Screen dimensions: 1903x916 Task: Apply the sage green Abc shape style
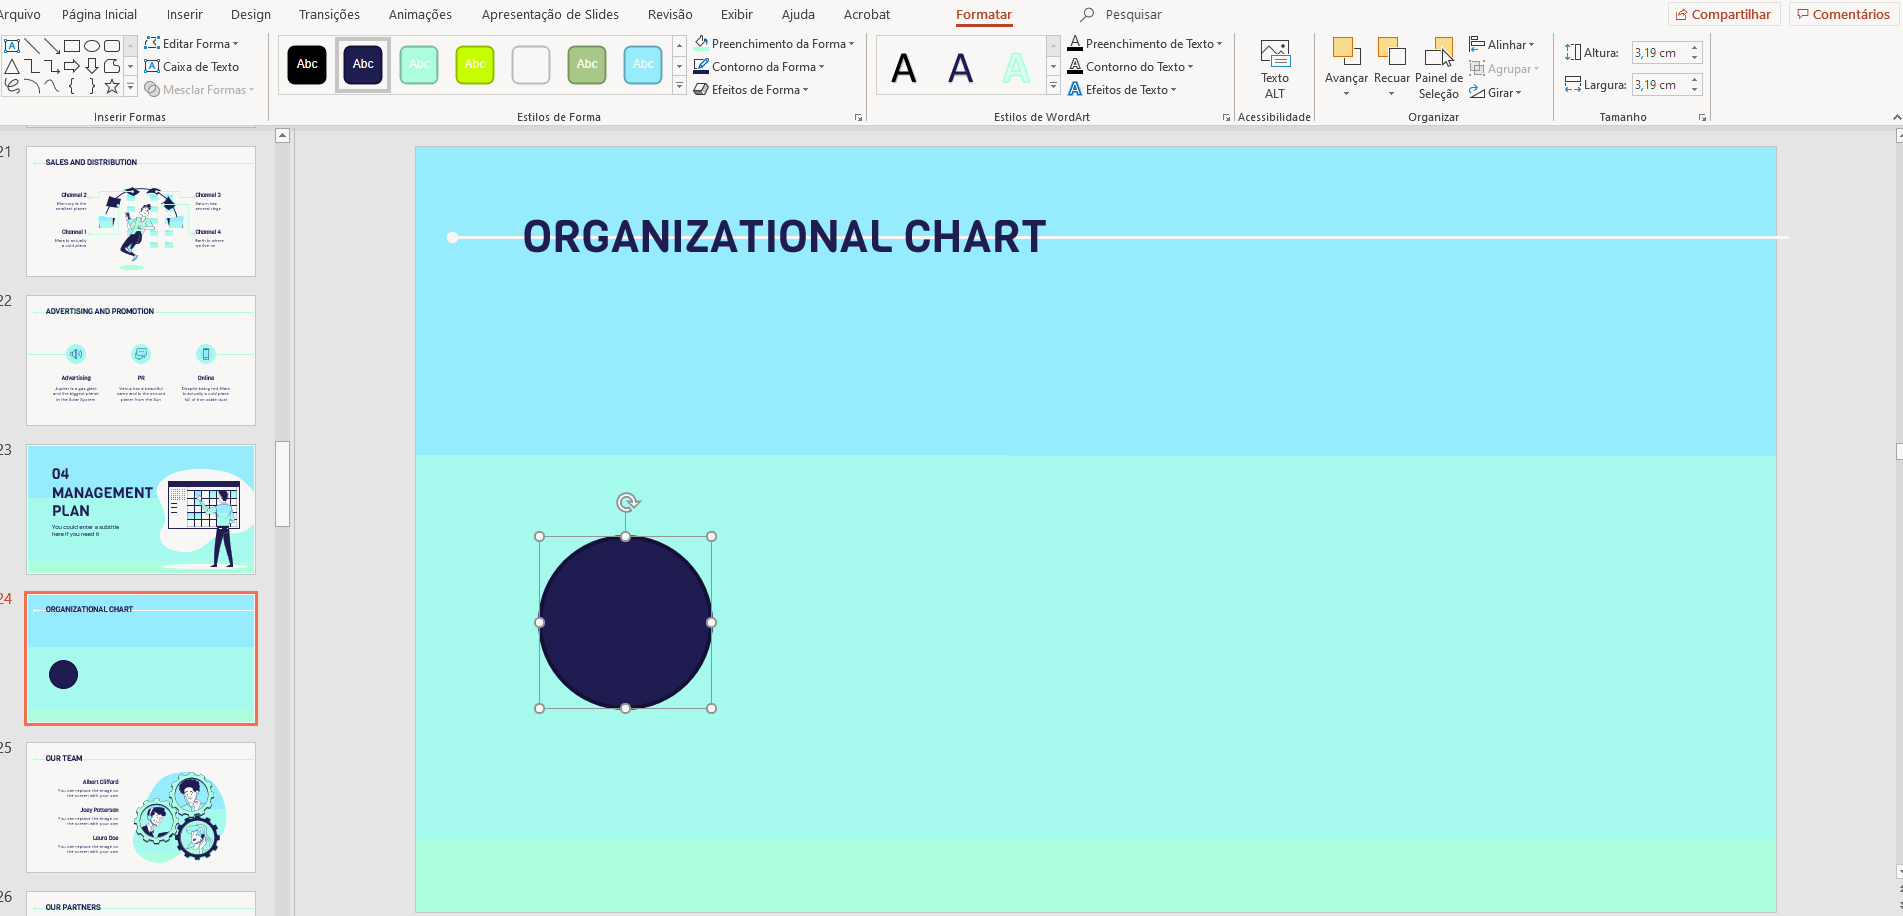coord(587,65)
